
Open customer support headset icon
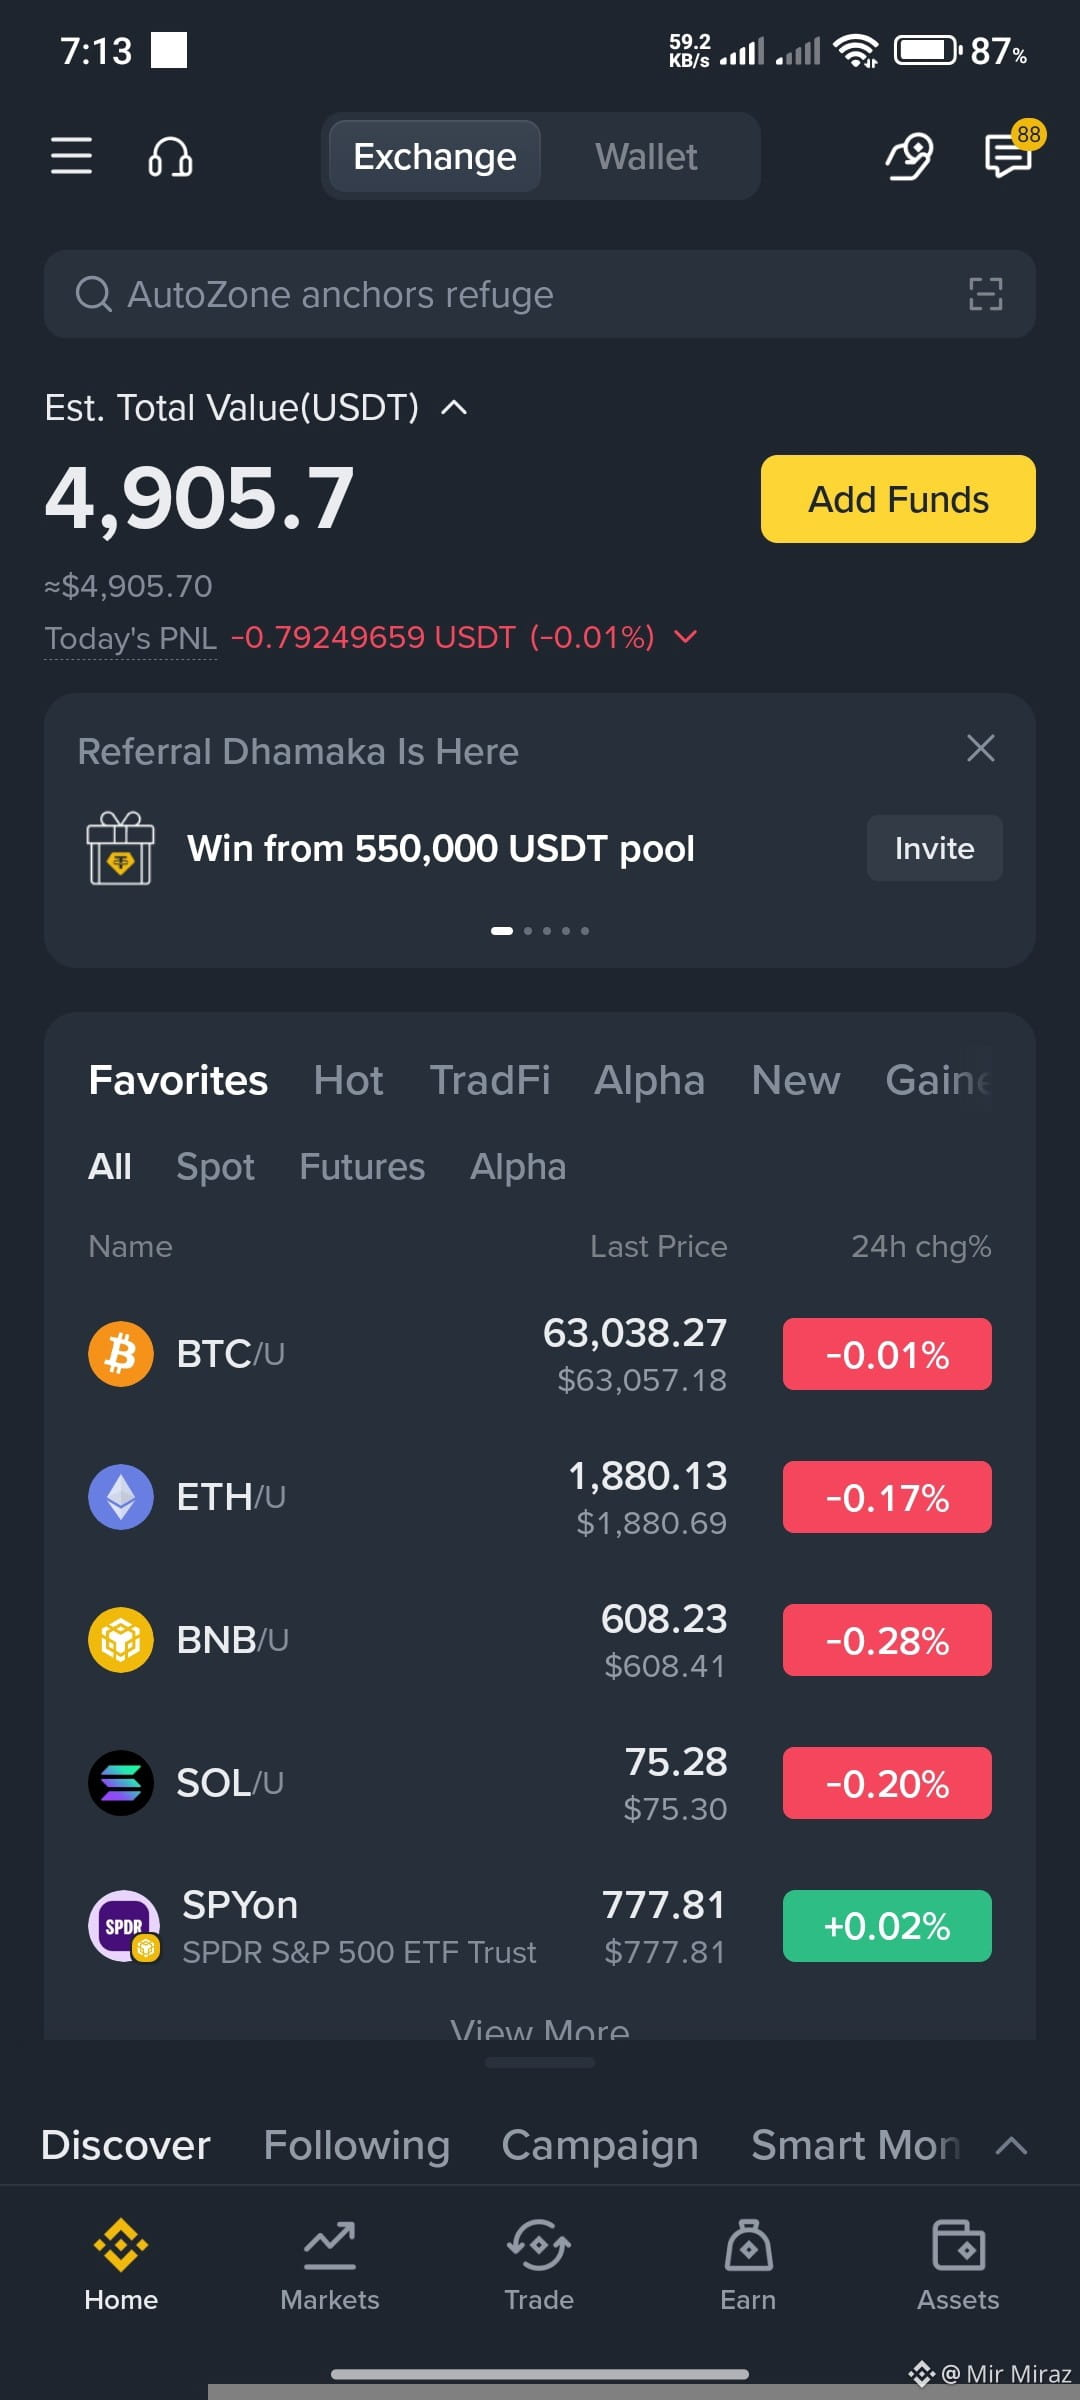coord(170,157)
